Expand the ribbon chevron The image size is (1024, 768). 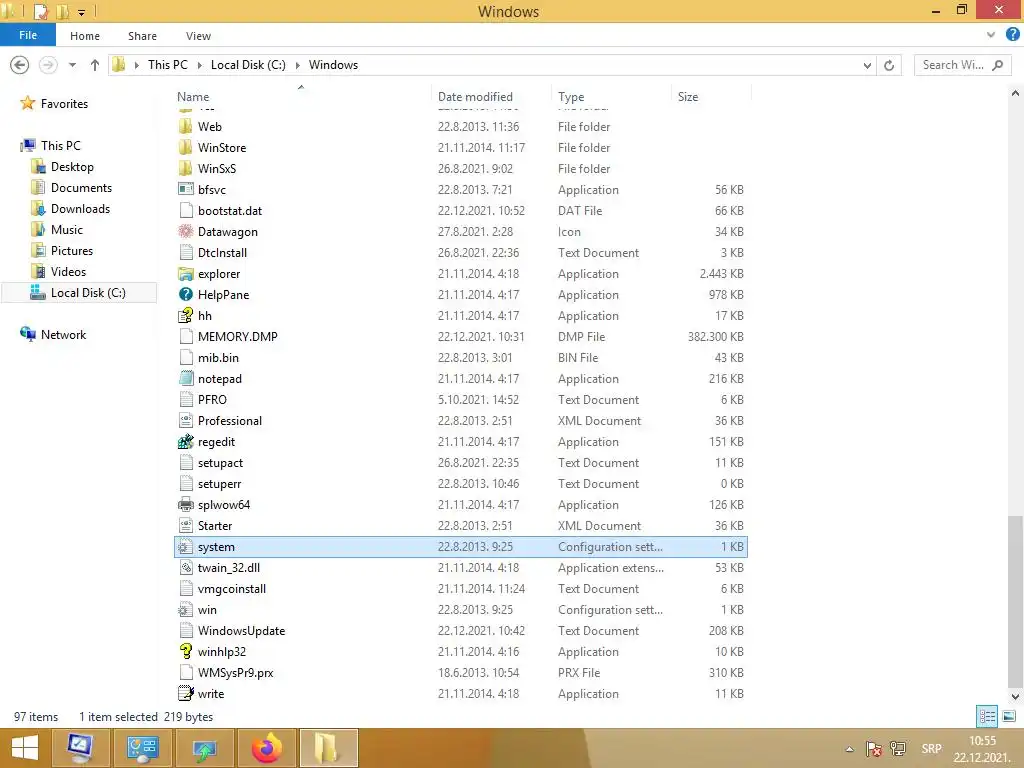coord(991,35)
